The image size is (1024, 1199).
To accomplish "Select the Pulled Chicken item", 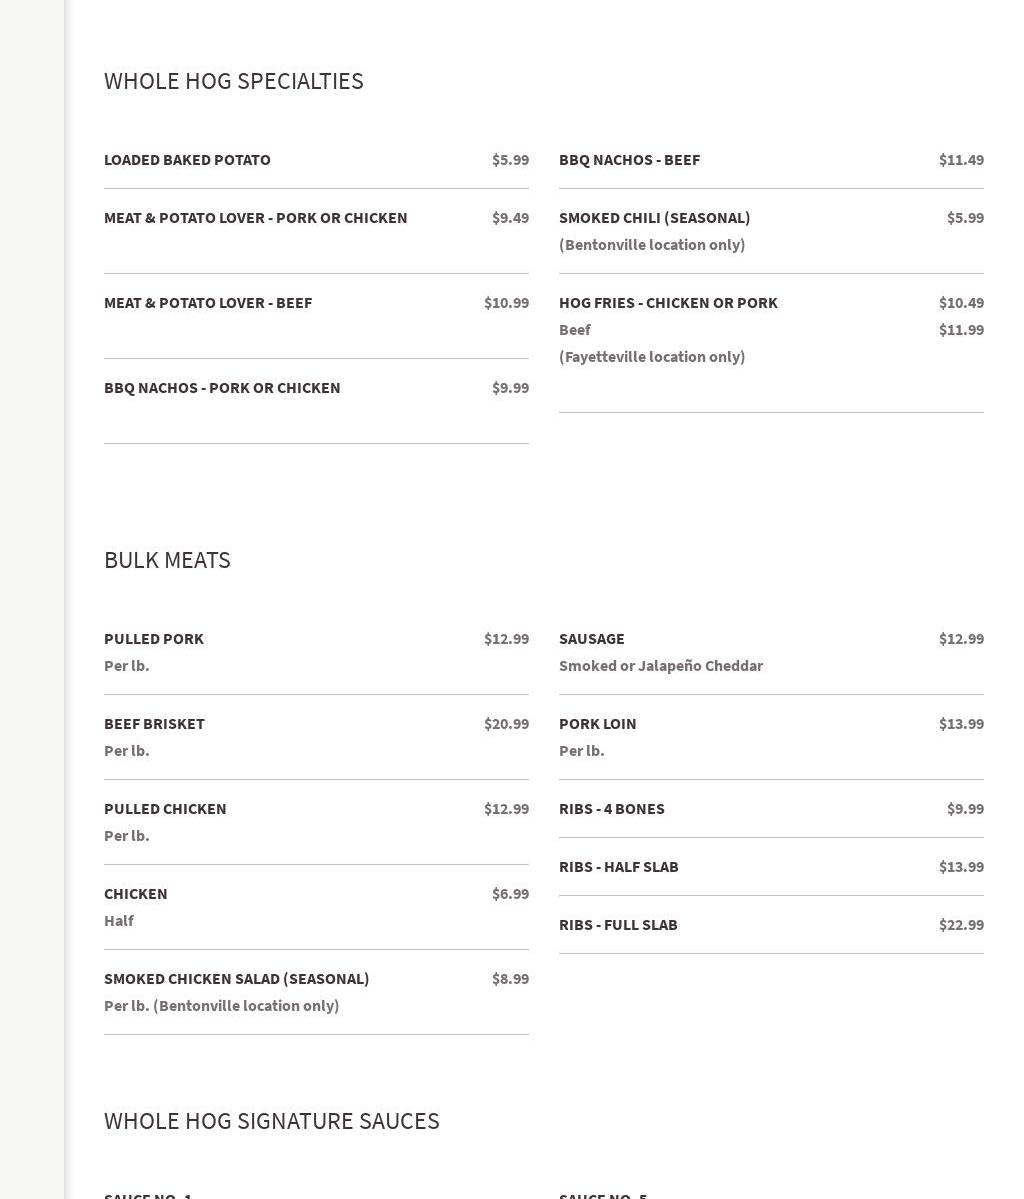I will 165,809.
